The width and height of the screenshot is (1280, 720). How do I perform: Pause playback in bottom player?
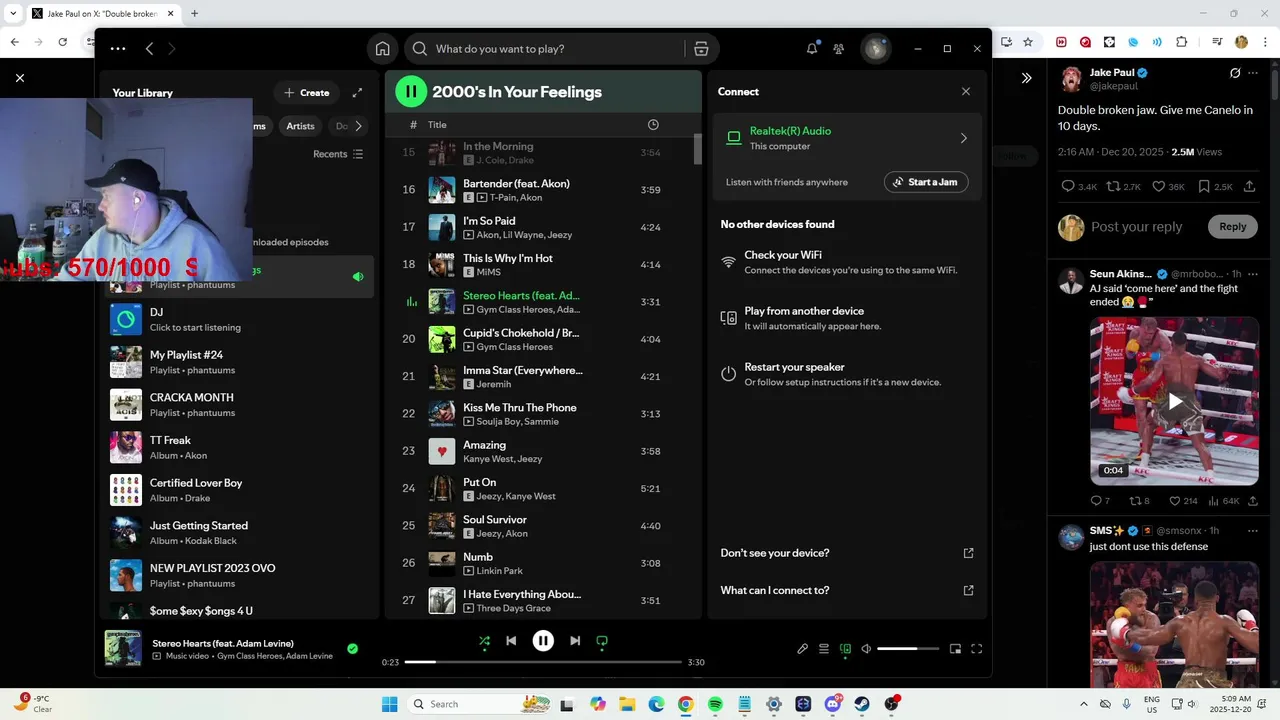pyautogui.click(x=543, y=641)
